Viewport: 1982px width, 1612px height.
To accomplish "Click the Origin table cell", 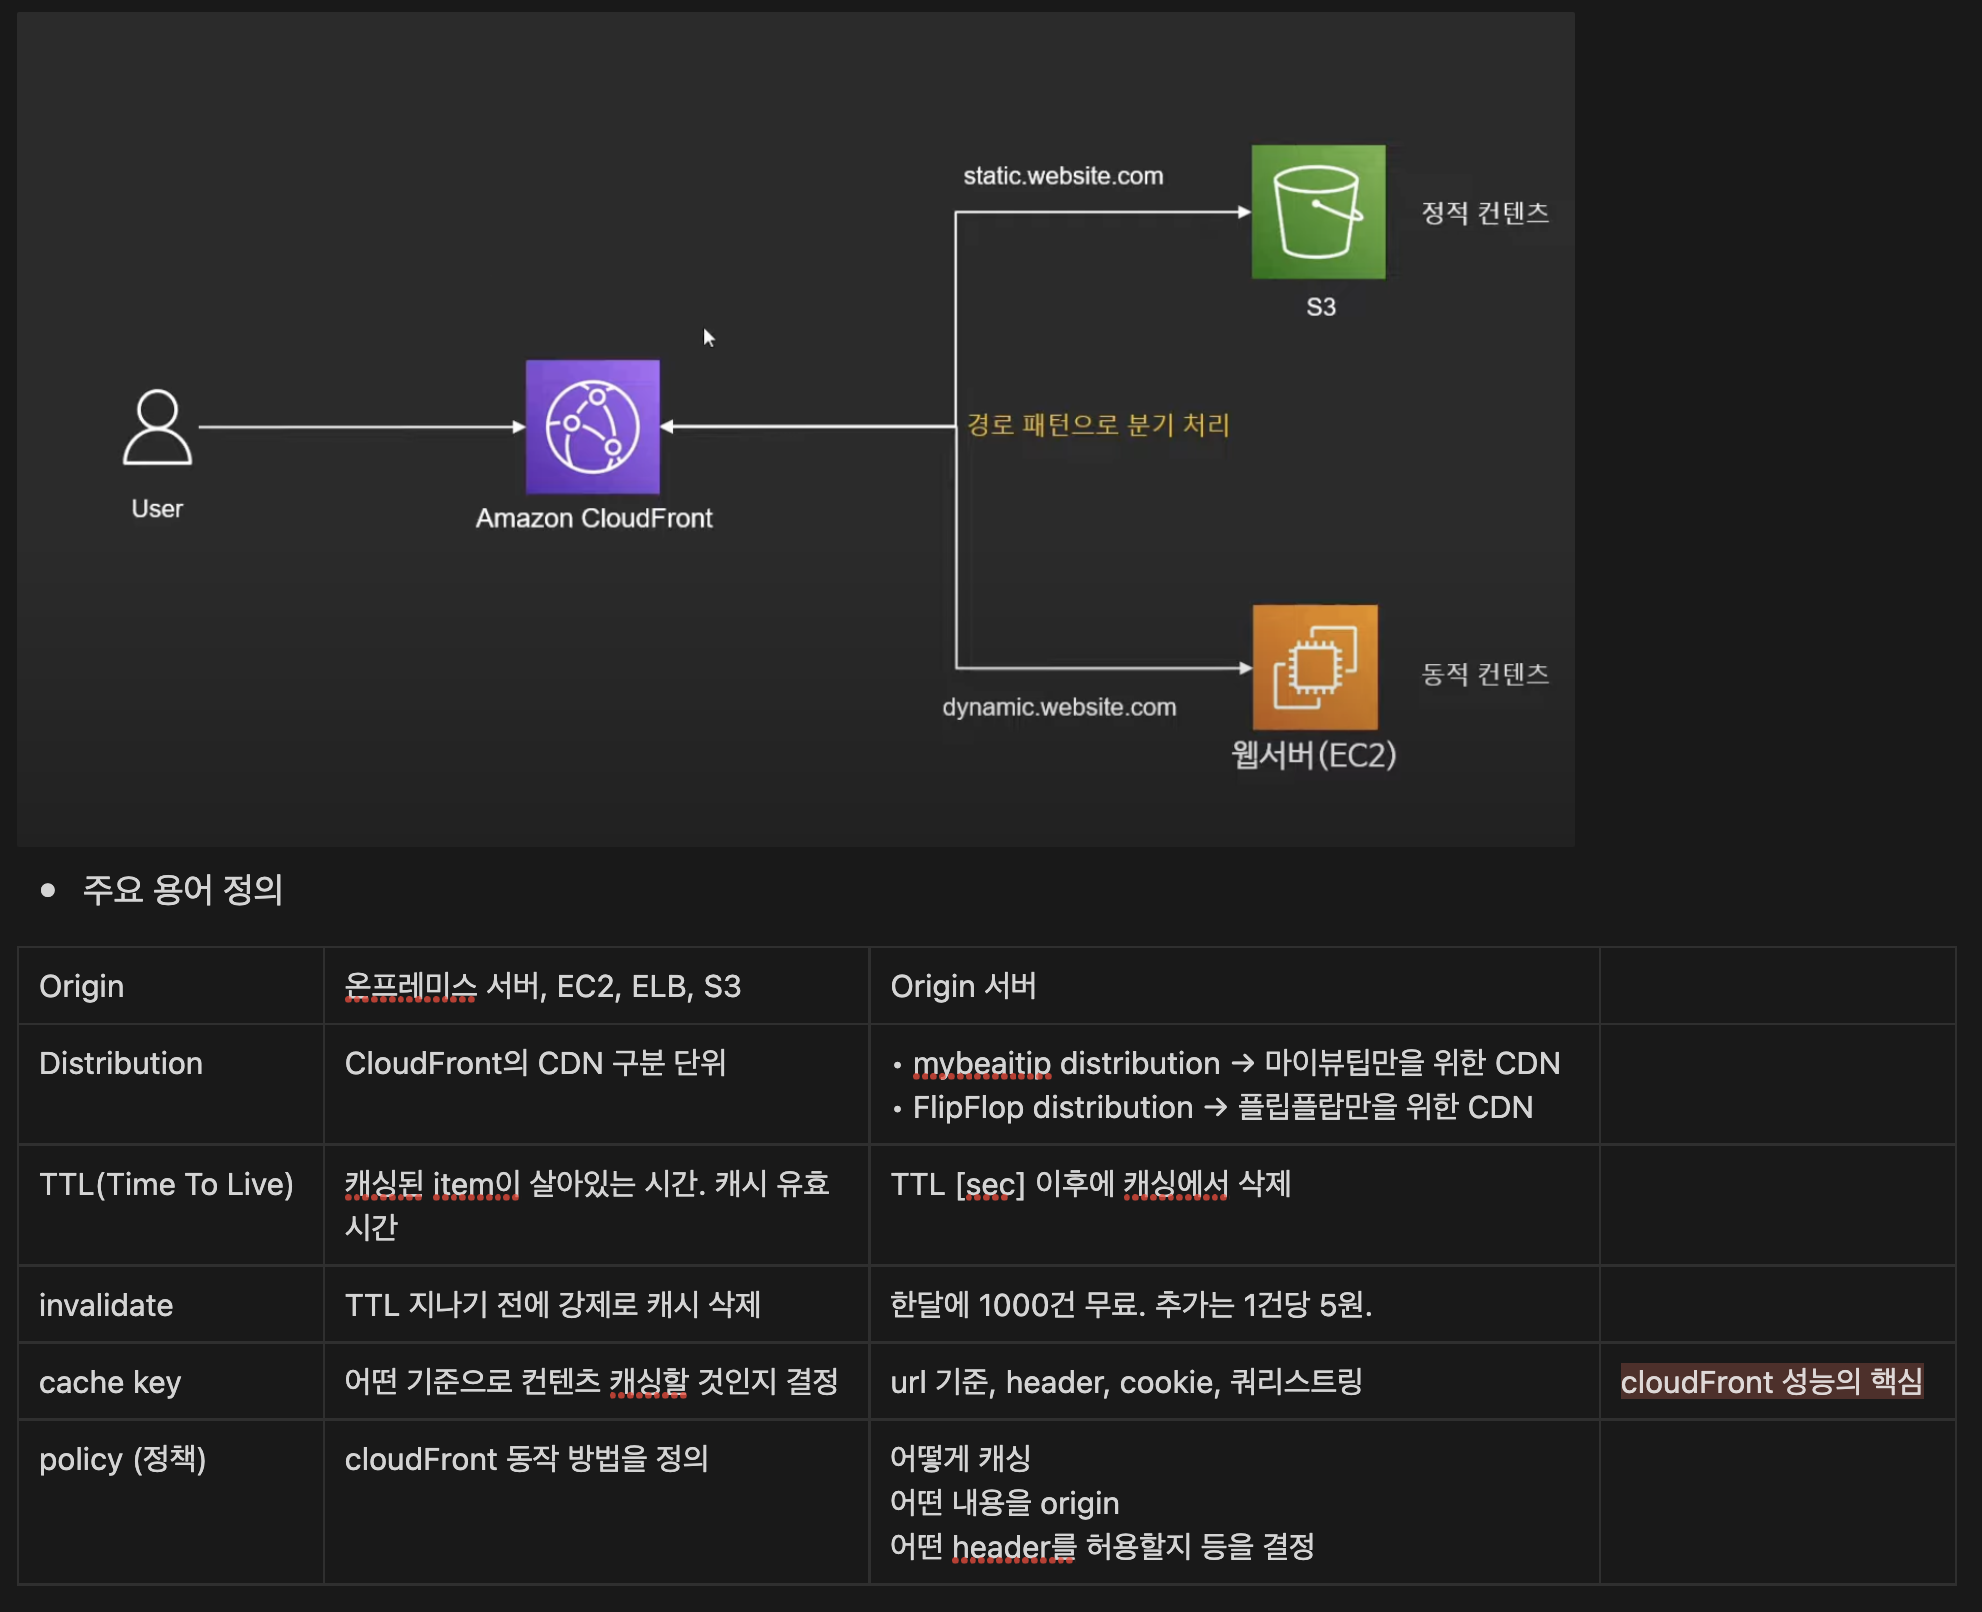I will click(x=82, y=986).
